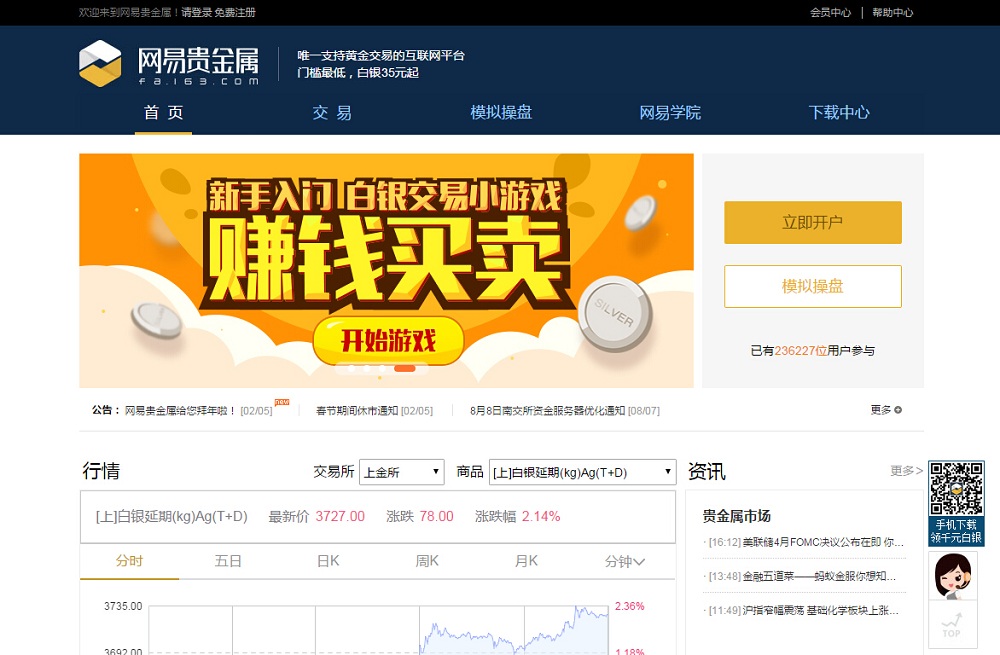Open 模拟操盘 in the navigation bar
This screenshot has height=655, width=1000.
501,113
